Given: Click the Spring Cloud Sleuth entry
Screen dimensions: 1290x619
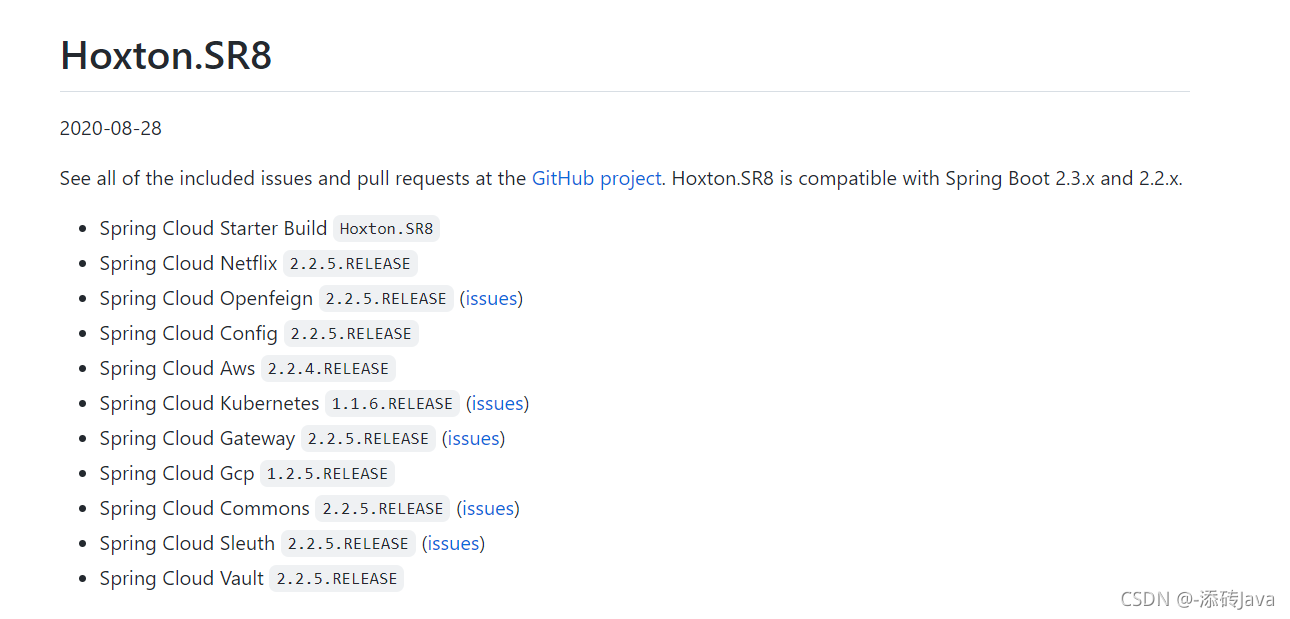Looking at the screenshot, I should coord(186,543).
